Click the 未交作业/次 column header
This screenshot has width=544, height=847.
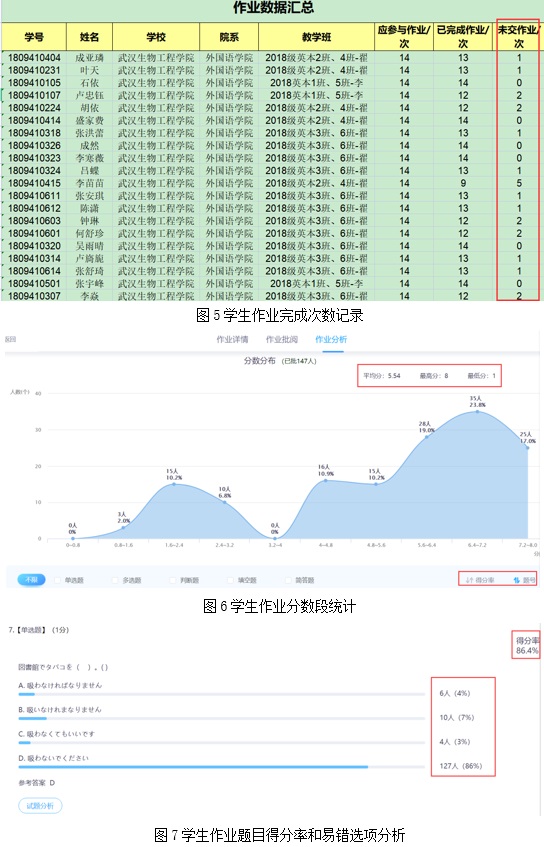pos(518,36)
